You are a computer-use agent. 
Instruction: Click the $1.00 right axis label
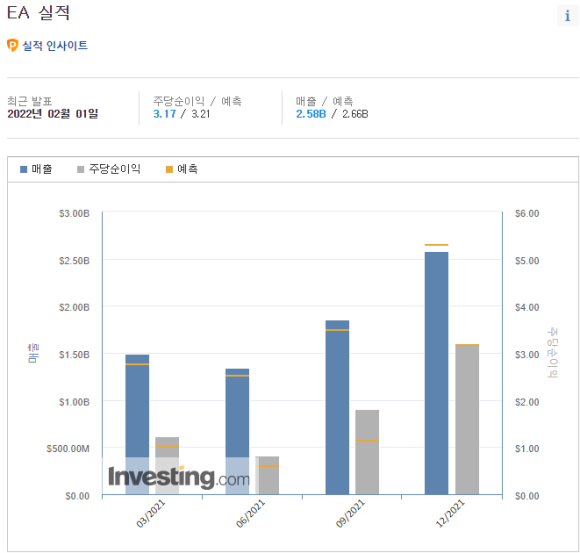coord(527,449)
